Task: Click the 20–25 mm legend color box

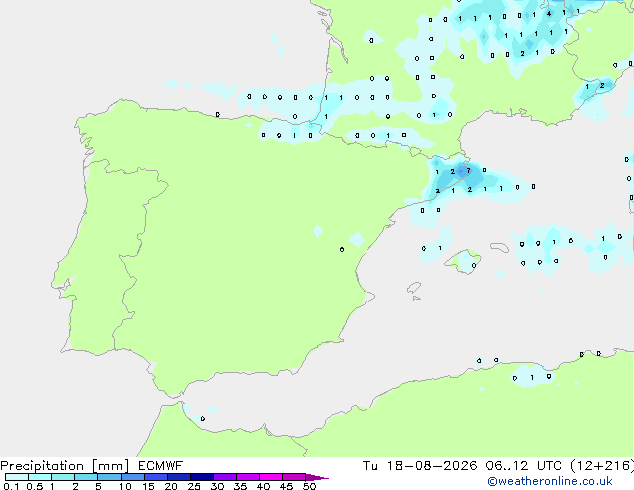Action: pos(179,477)
